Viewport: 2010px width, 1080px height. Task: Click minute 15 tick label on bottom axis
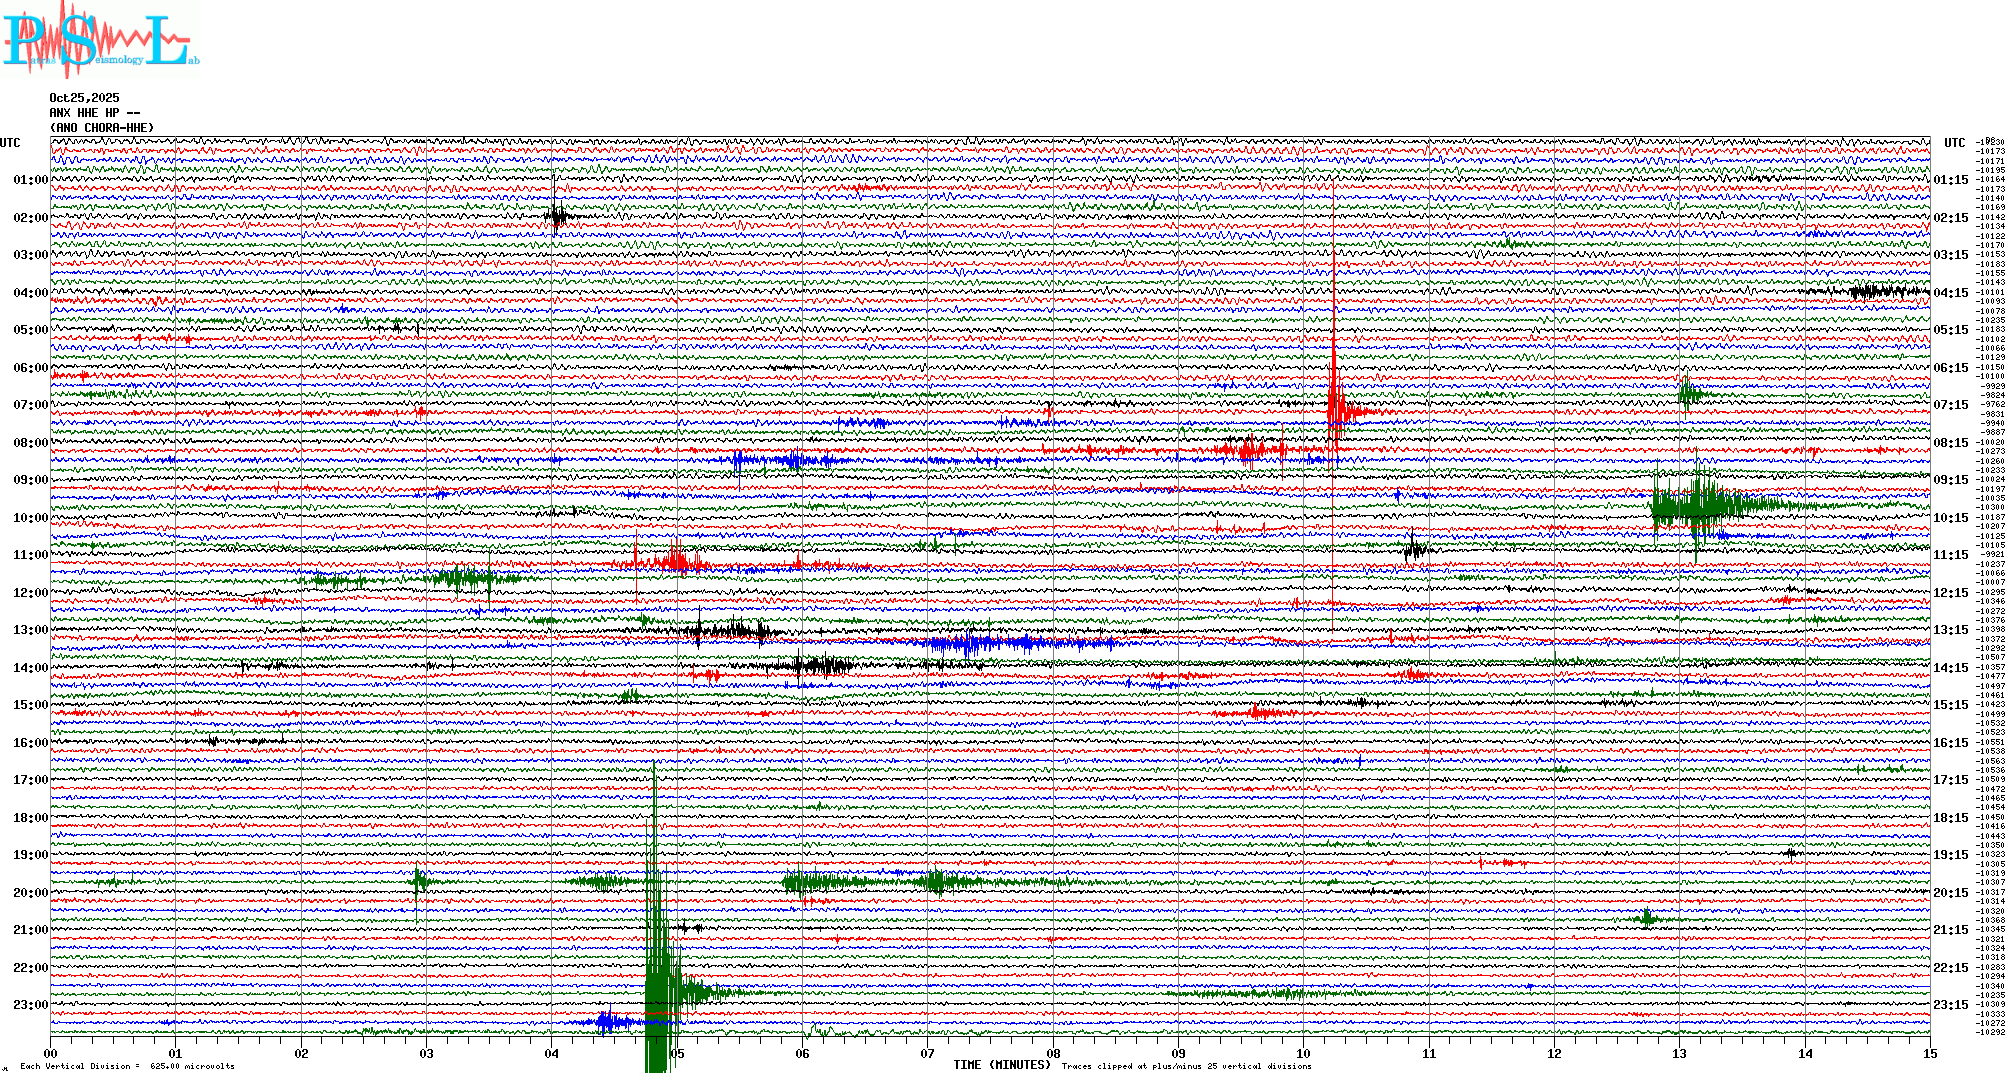point(1929,1053)
